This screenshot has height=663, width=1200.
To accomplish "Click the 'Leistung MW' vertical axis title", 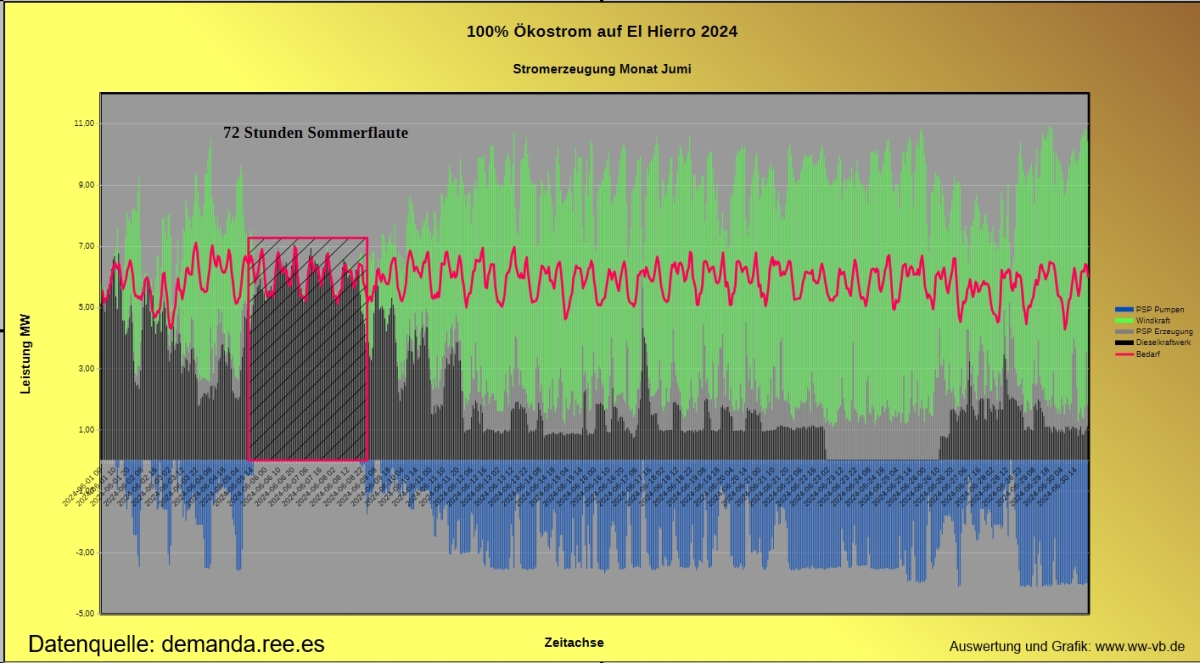I will click(26, 354).
